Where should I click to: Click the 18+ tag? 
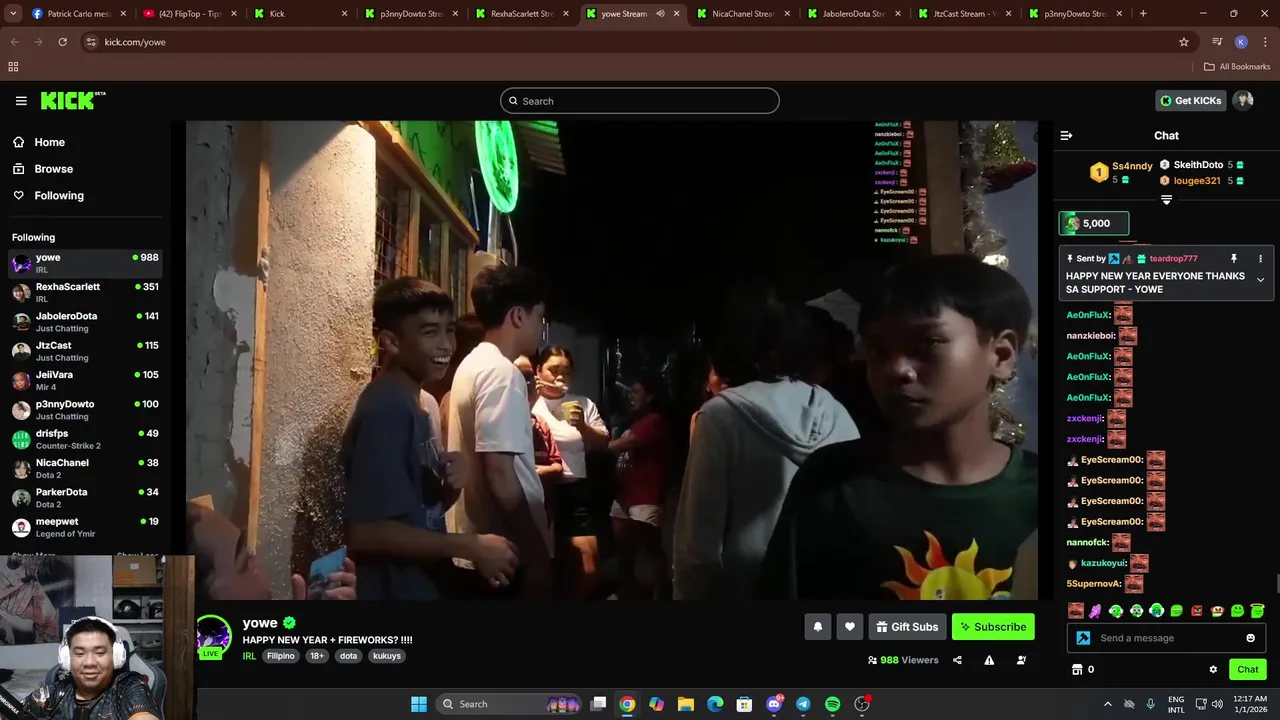317,656
